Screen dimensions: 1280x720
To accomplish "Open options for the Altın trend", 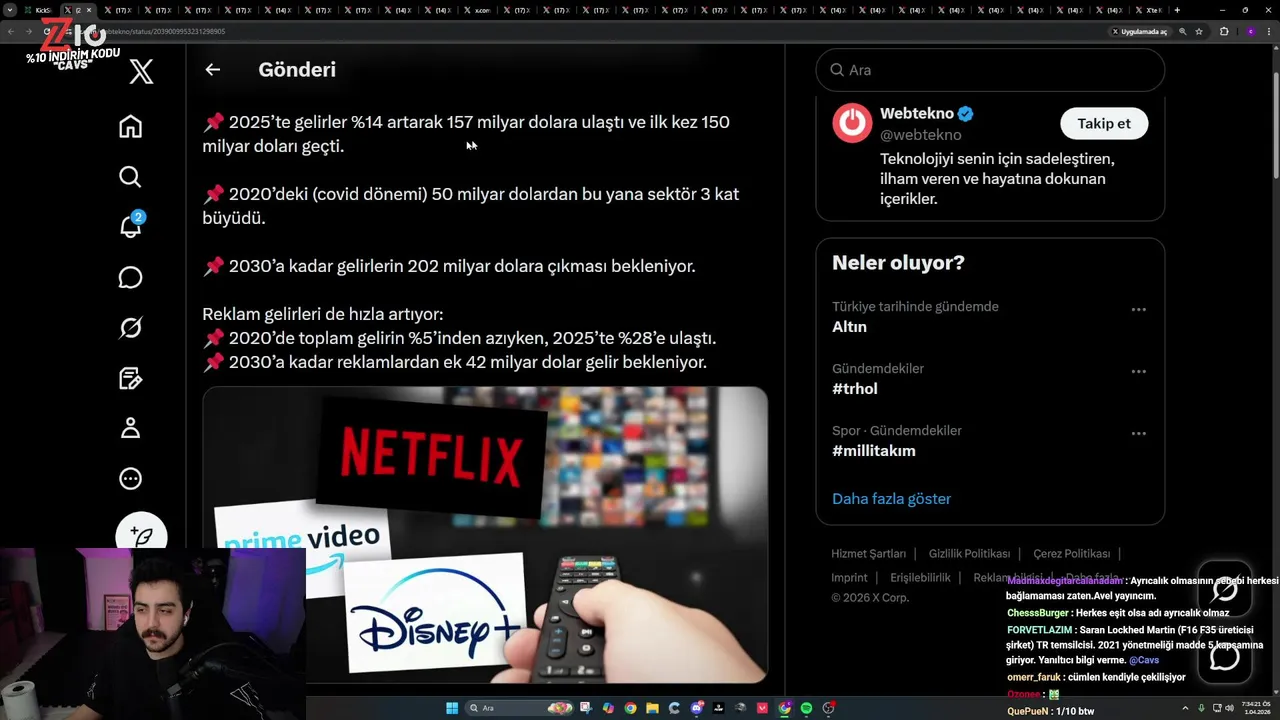I will 1138,310.
